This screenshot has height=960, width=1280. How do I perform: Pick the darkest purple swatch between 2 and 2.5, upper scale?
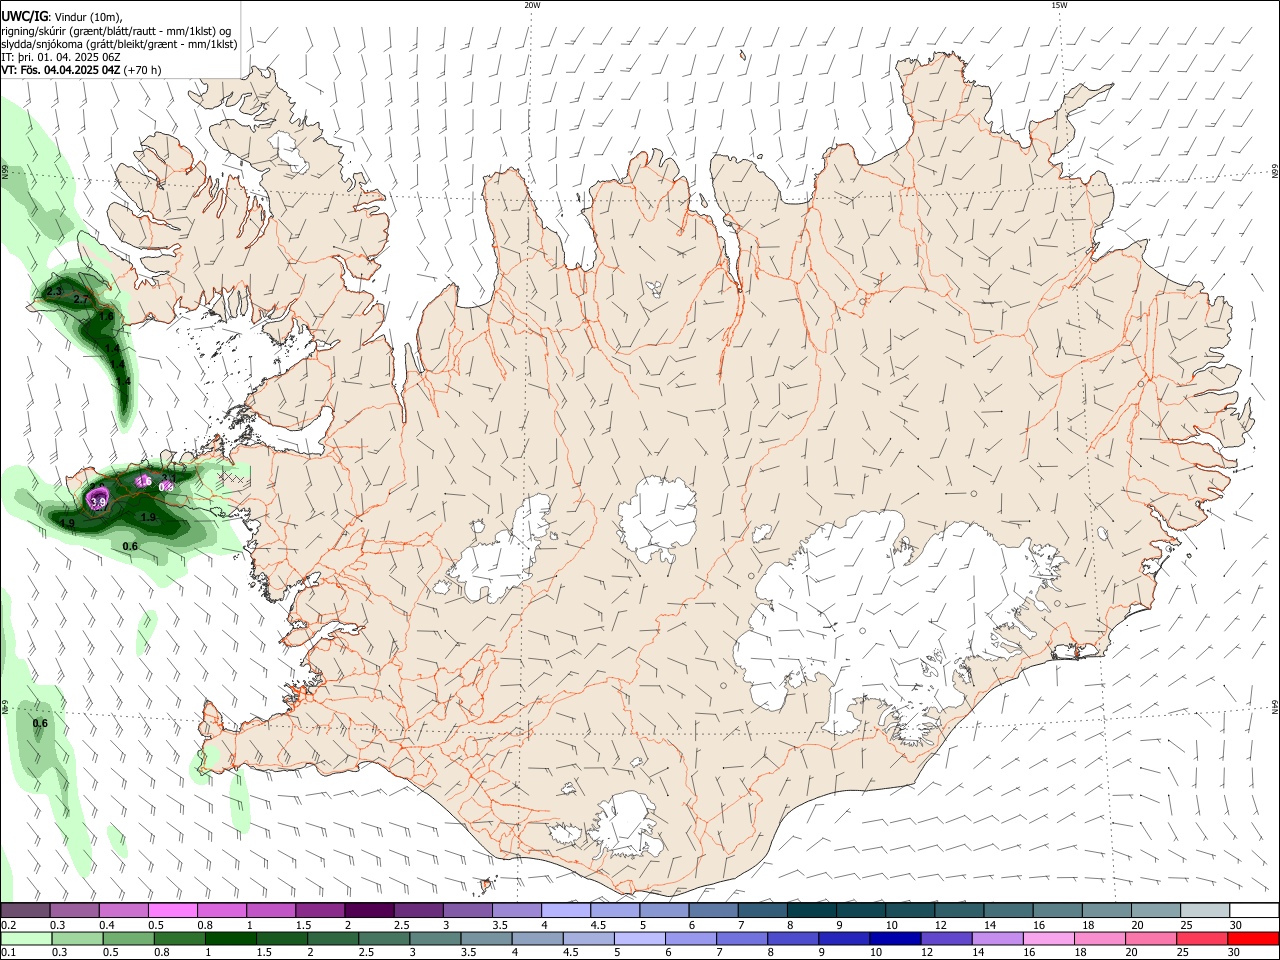click(x=369, y=911)
